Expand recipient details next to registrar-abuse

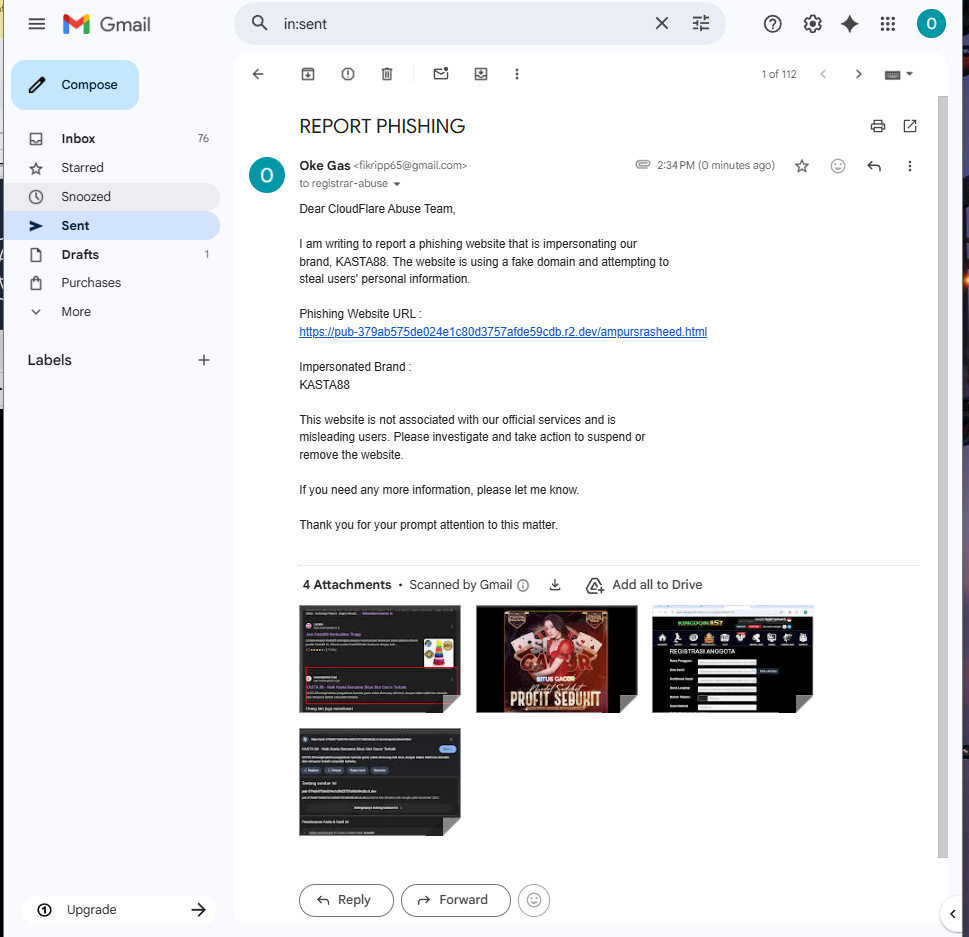tap(397, 184)
